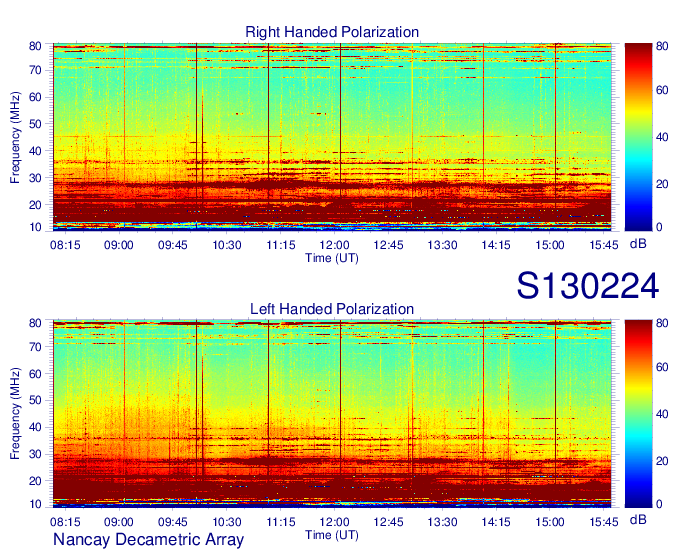The image size is (680, 552).
Task: Click the 10 MHz tick on Right Handed frequency axis
Action: tap(36, 227)
